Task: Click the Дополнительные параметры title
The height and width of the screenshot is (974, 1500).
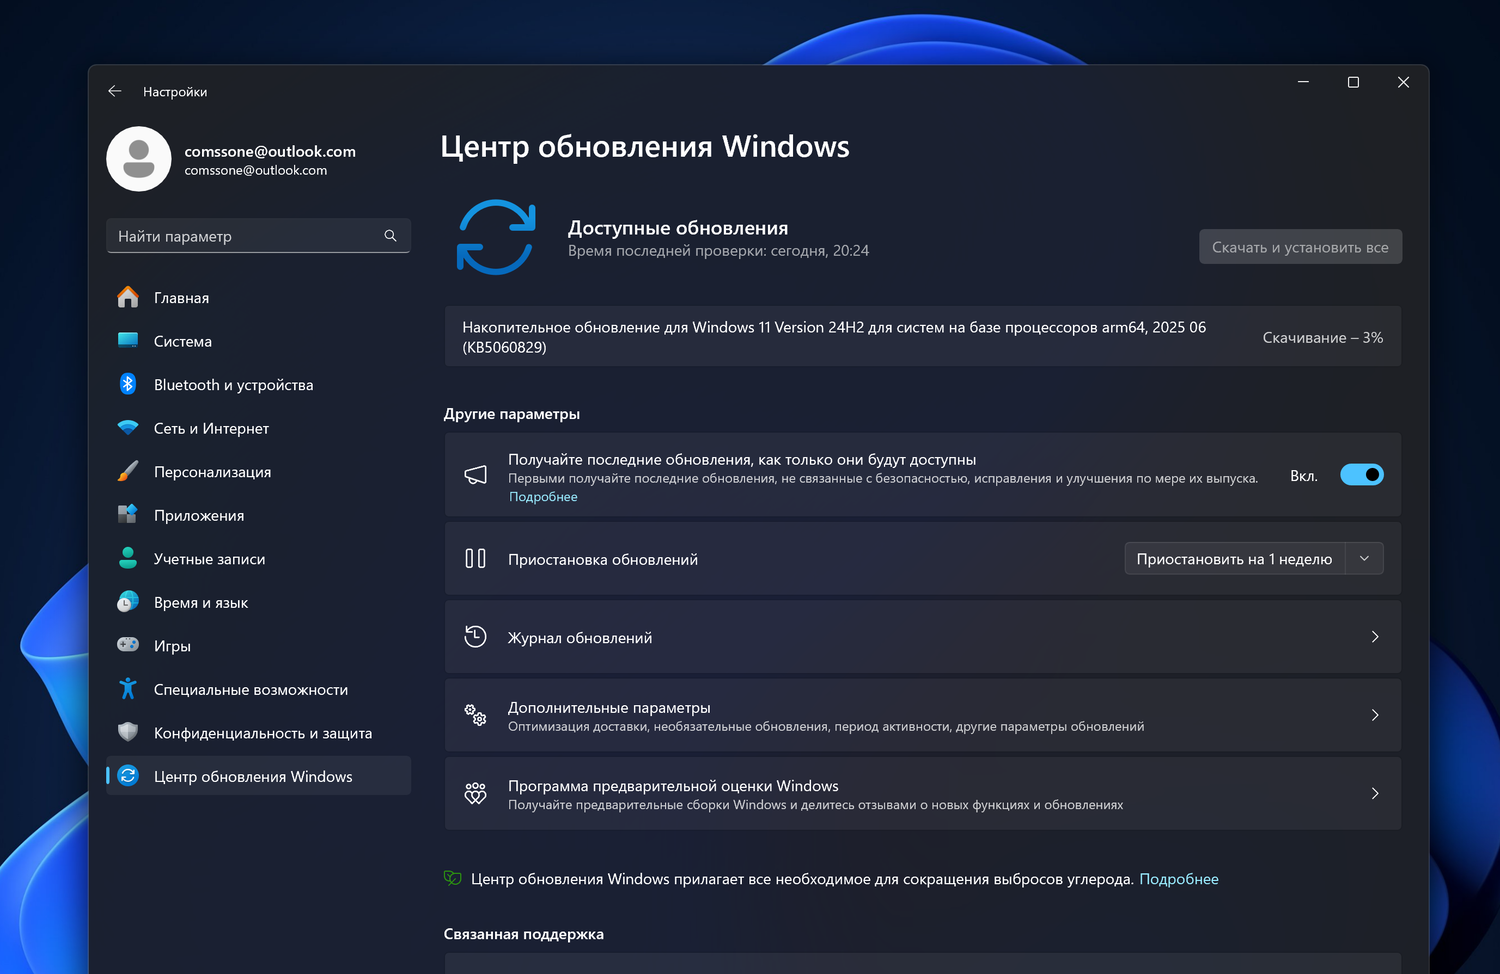Action: 609,708
